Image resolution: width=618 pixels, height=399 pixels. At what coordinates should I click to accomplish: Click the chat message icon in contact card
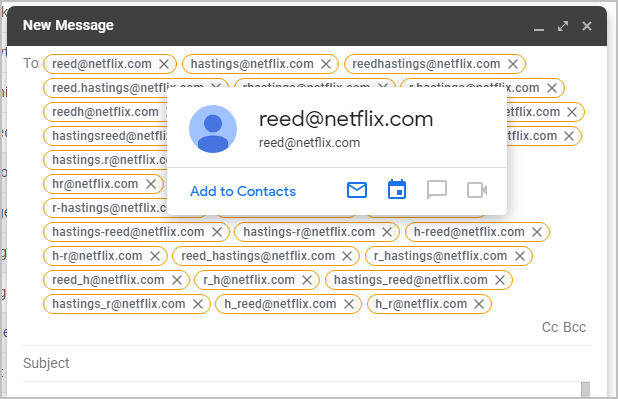[437, 190]
